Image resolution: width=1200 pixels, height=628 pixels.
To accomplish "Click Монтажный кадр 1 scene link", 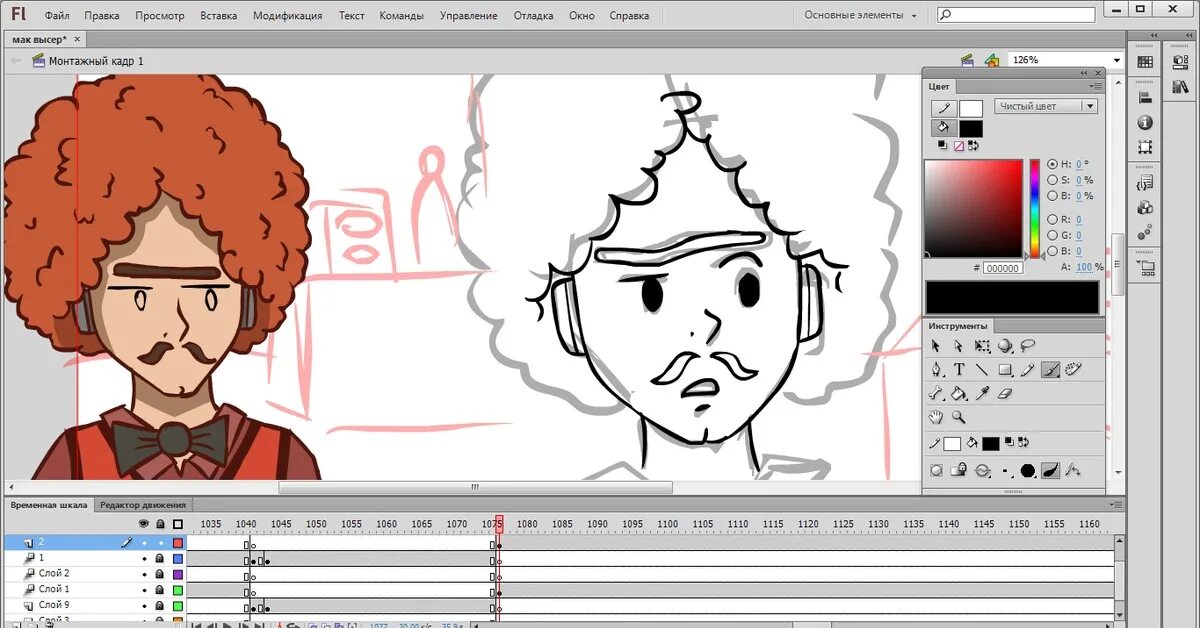I will [96, 61].
